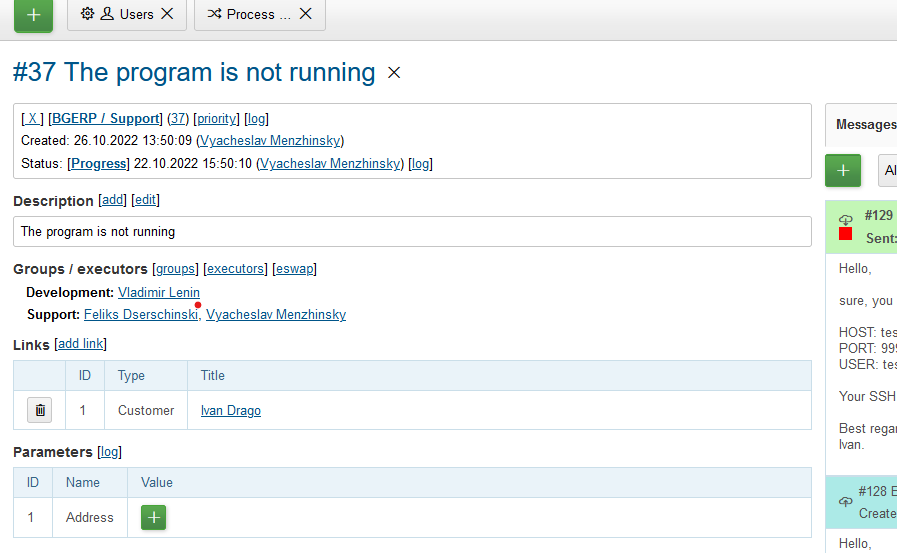897x553 pixels.
Task: Delete the Ivan Drago link with trash icon
Action: 39,410
